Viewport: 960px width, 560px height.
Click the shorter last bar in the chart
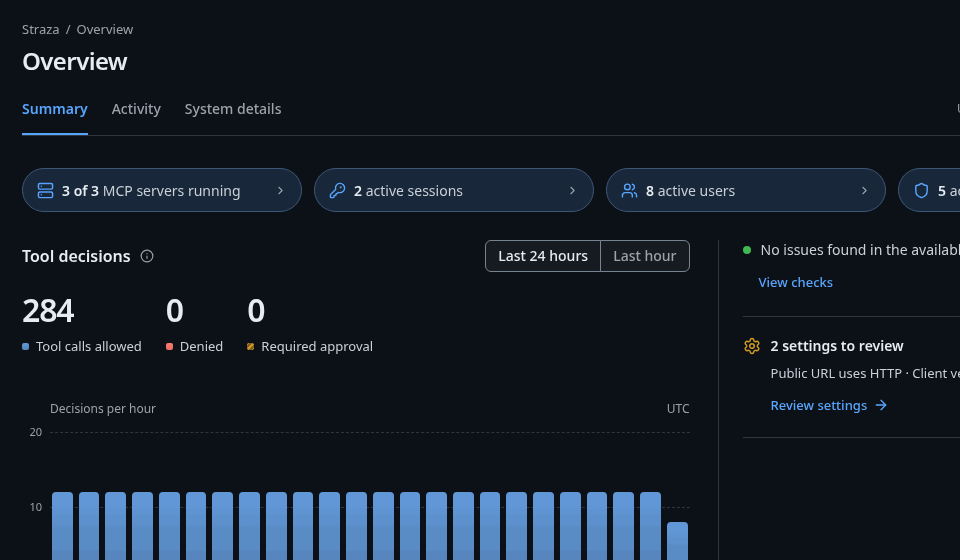(677, 541)
